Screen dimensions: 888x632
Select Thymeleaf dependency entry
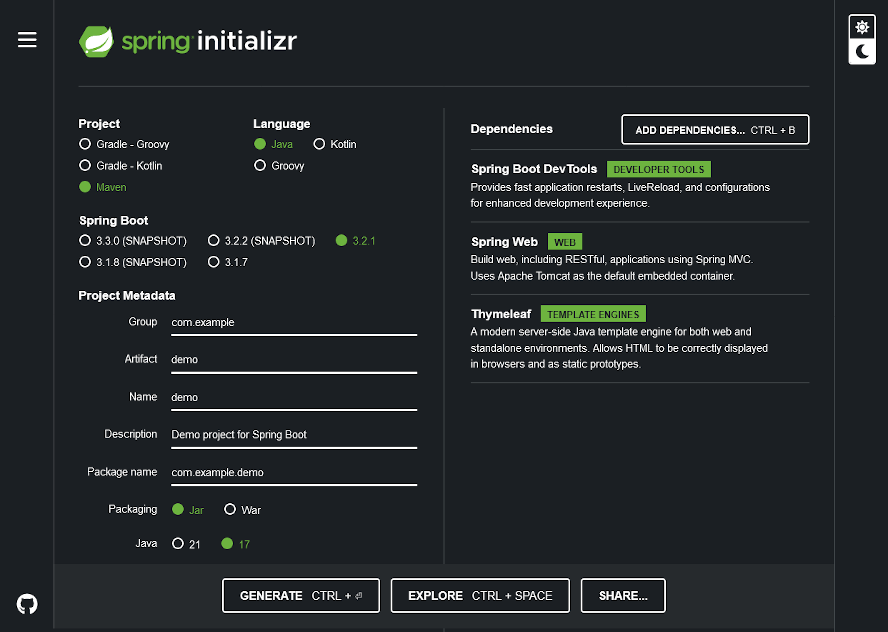(x=639, y=339)
